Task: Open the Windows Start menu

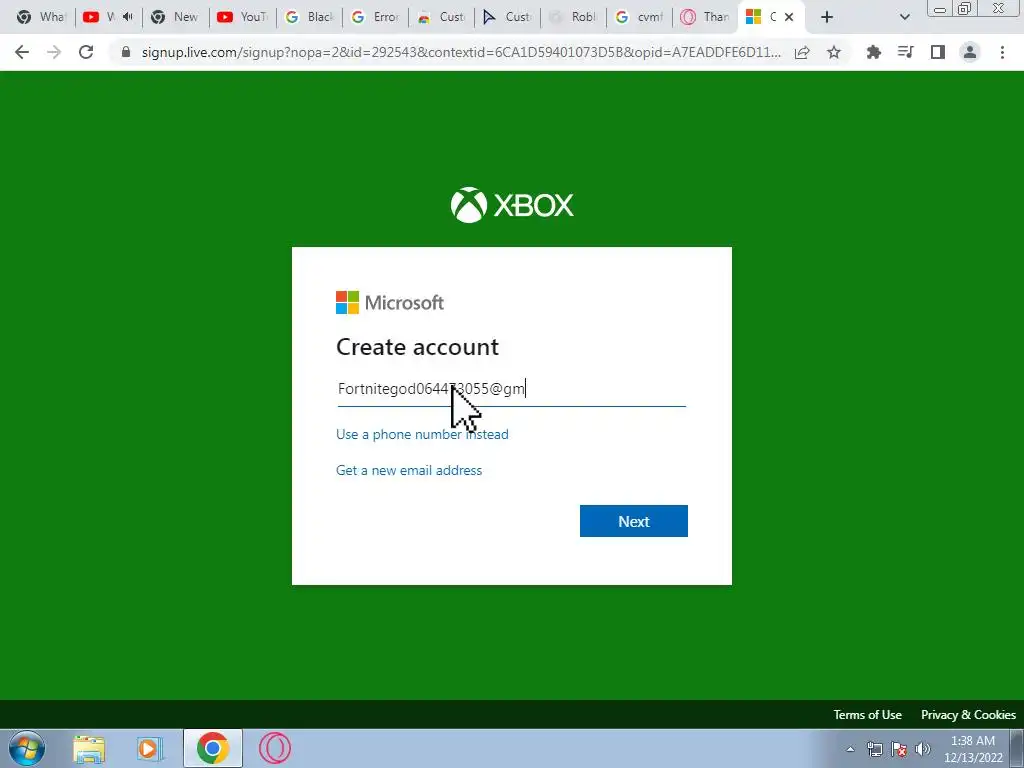Action: tap(27, 748)
